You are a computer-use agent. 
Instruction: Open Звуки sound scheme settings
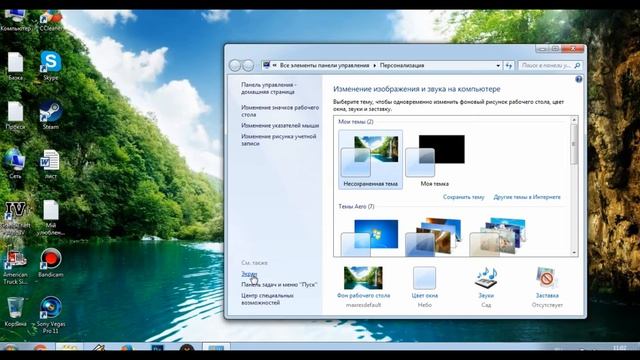point(486,287)
